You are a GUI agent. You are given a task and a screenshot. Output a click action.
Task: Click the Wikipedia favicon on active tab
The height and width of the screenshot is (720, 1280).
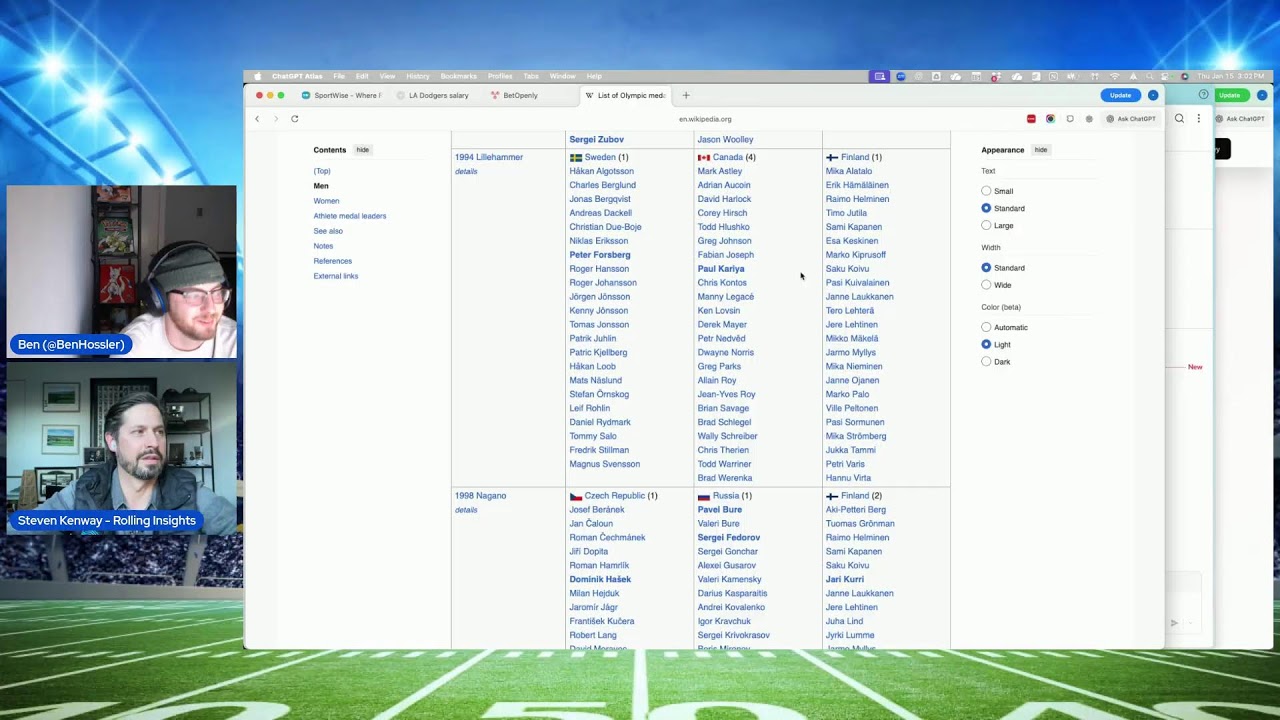coord(589,95)
